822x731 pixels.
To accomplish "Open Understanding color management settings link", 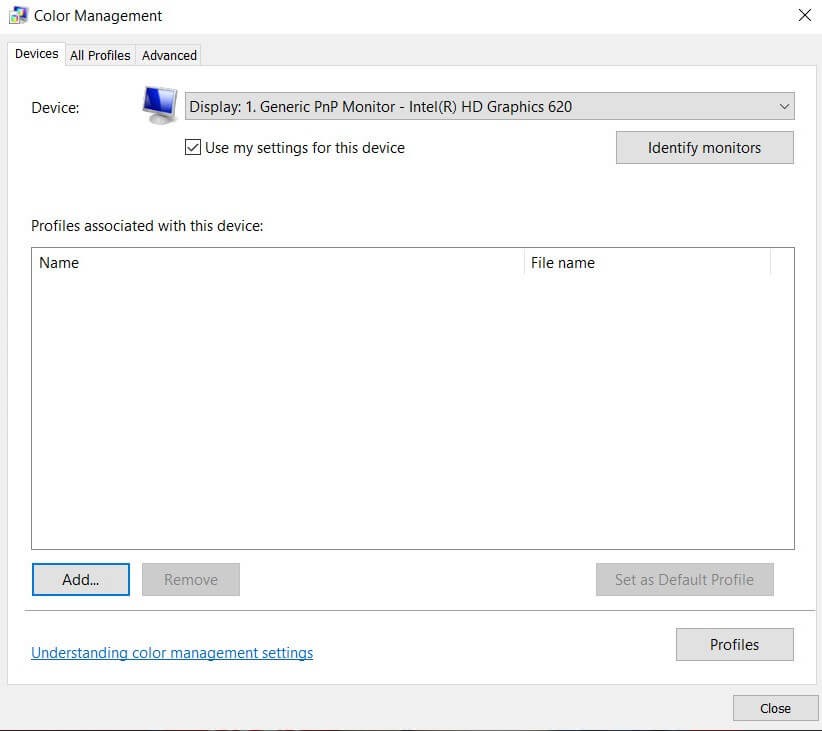I will pyautogui.click(x=172, y=653).
